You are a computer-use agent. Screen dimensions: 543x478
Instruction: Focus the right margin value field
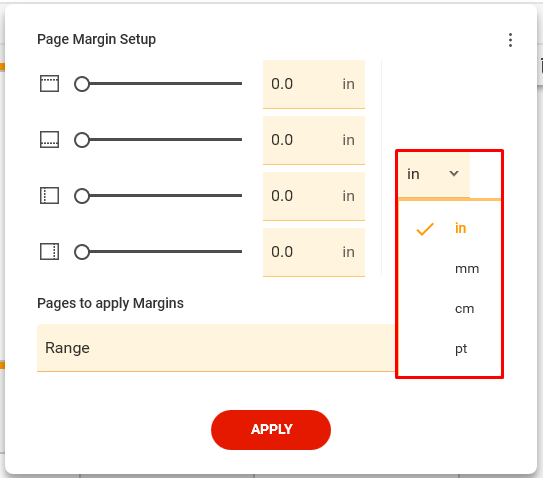coord(314,252)
